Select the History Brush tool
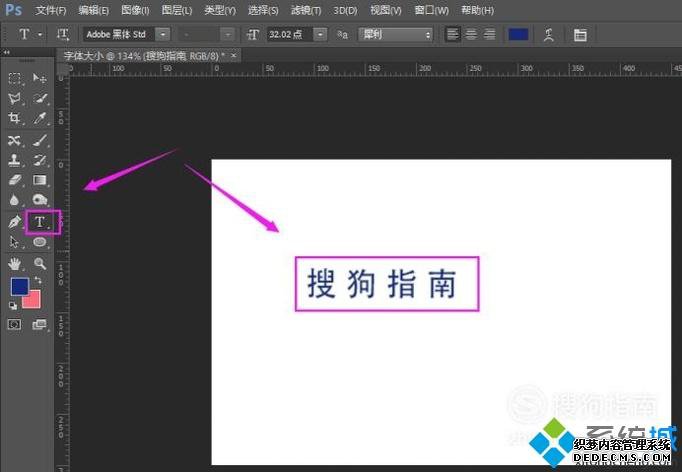Screen dimensions: 682x472 (x=40, y=160)
